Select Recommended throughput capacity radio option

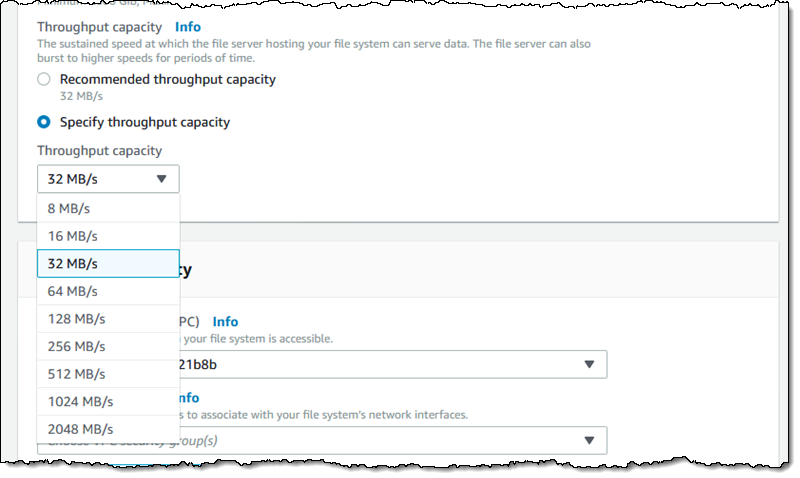43,79
